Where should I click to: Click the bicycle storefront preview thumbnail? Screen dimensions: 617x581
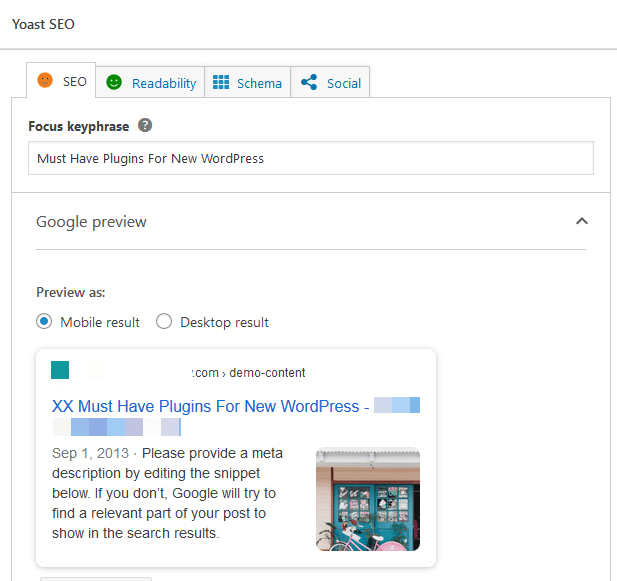pos(368,499)
